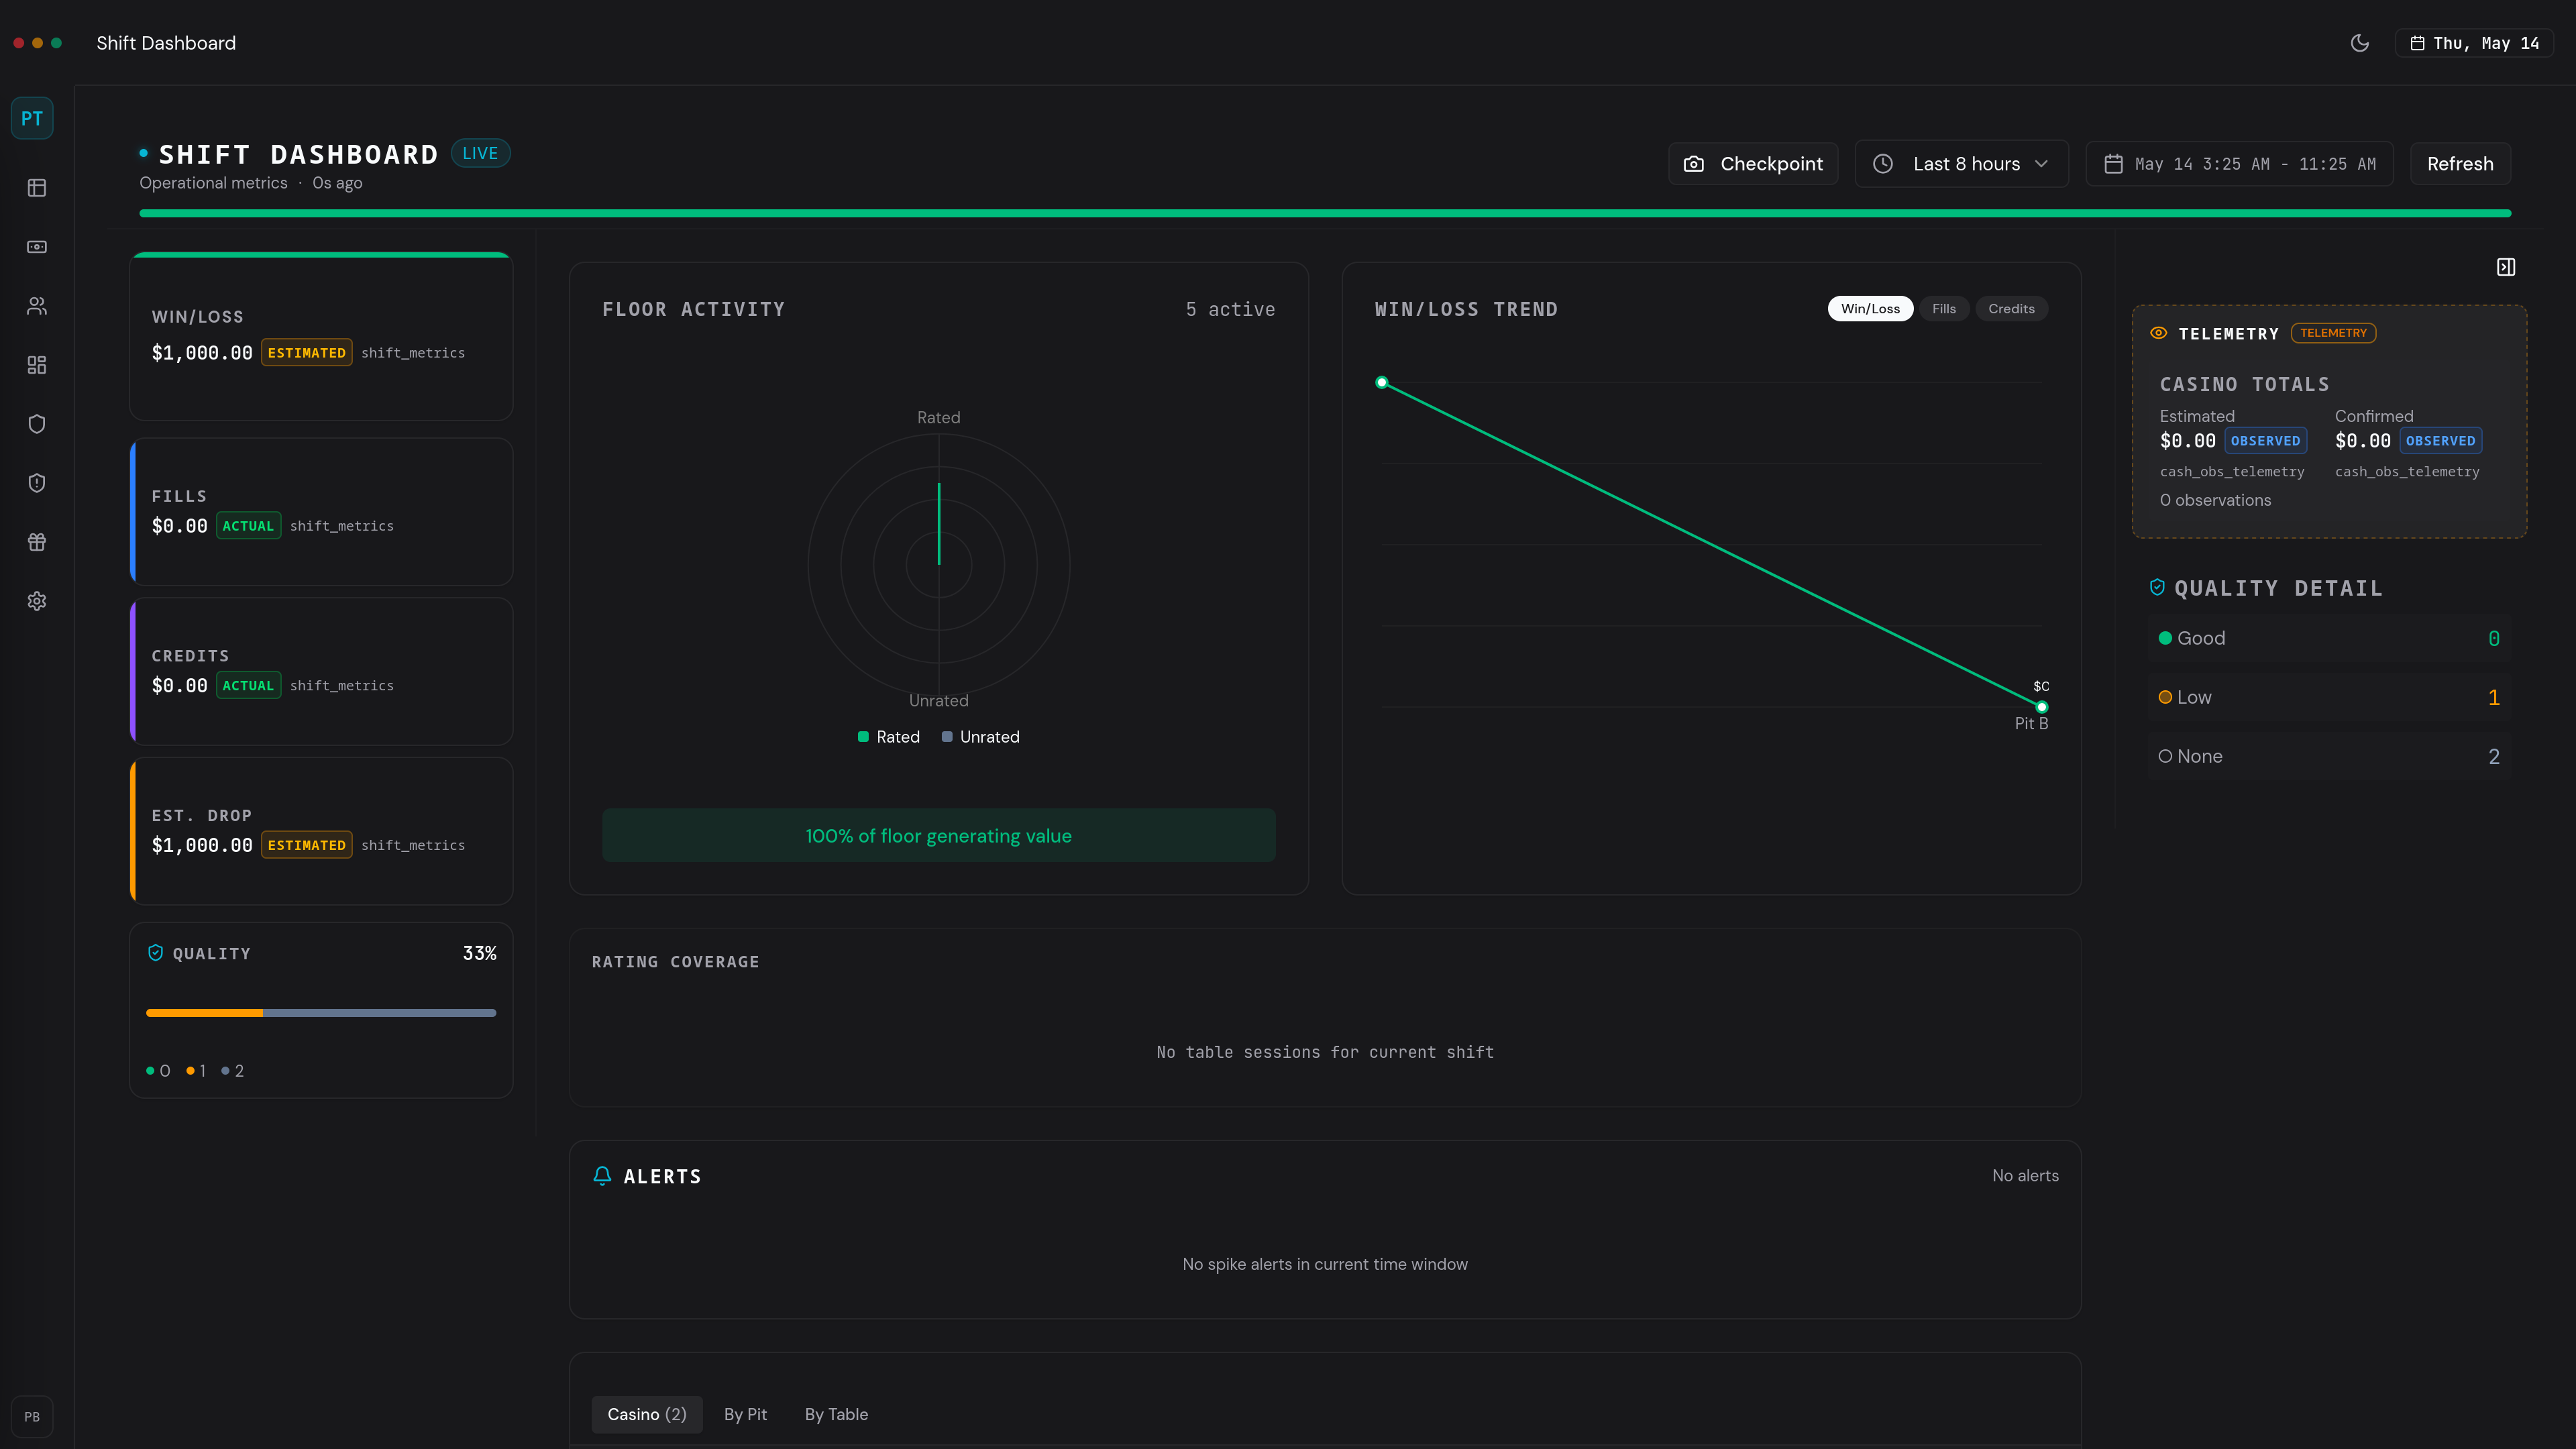Screen dimensions: 2576x1449
Task: Click the camera icon on Checkpoint
Action: point(1694,164)
